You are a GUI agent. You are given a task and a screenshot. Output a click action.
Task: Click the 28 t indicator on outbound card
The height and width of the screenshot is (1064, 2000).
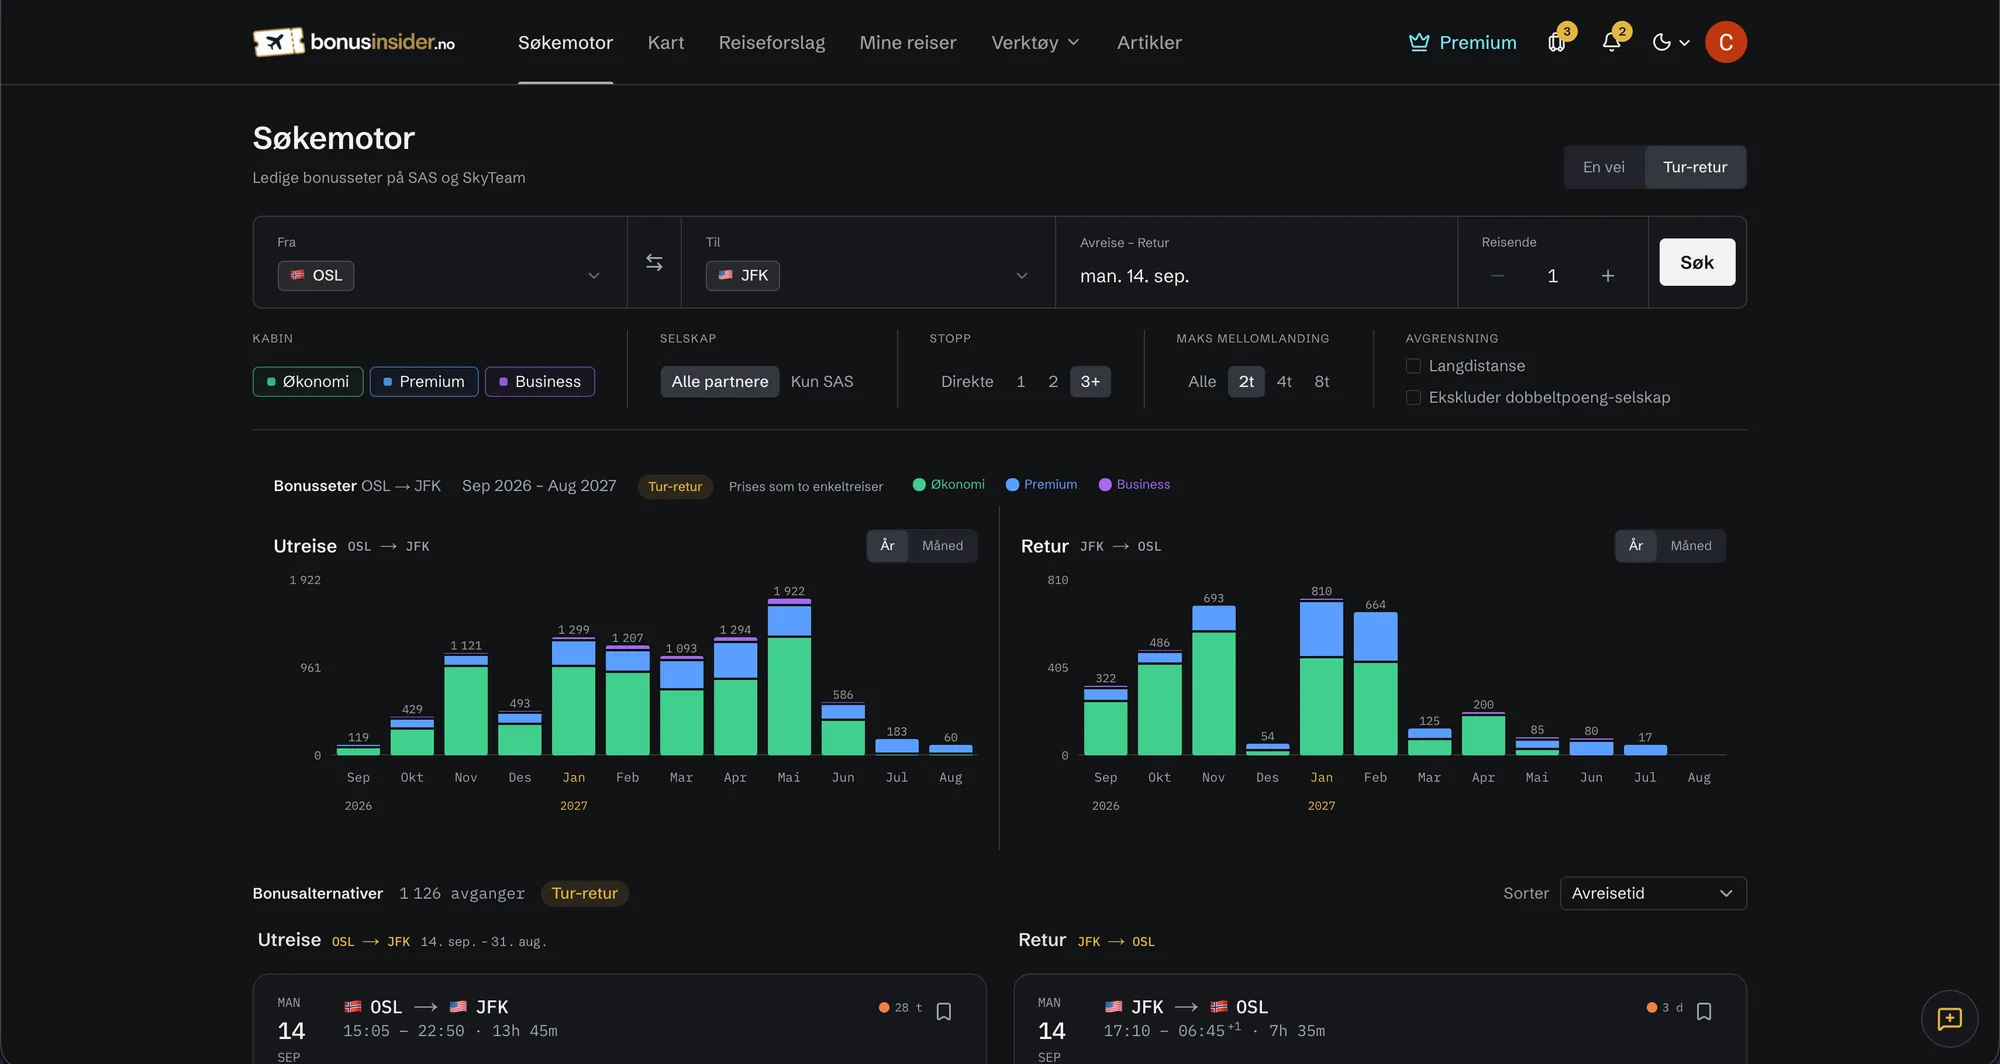coord(901,1007)
